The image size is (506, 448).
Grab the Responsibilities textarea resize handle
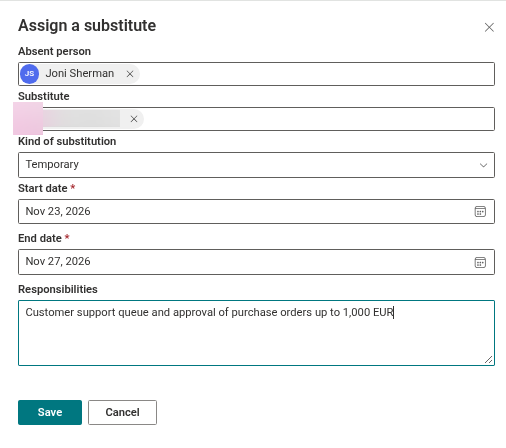pyautogui.click(x=489, y=360)
